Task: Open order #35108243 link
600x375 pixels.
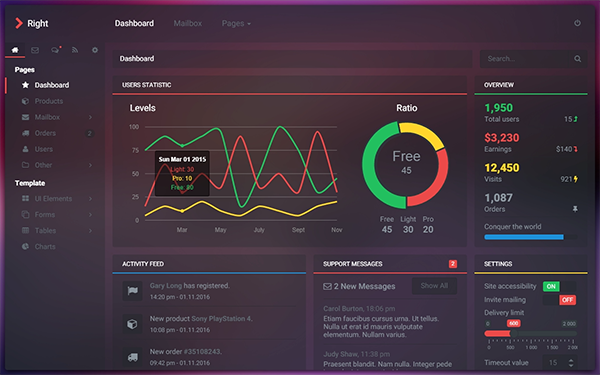Action: pyautogui.click(x=202, y=351)
